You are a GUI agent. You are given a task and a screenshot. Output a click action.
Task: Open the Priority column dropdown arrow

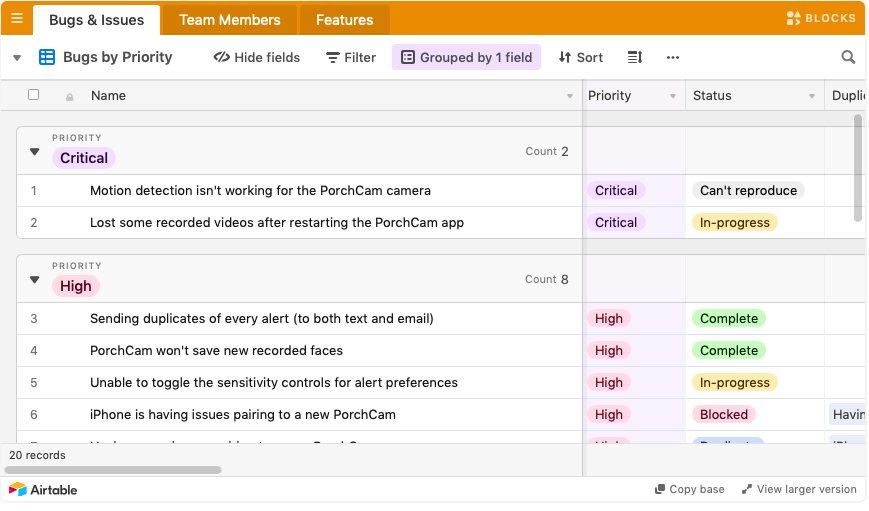(x=672, y=96)
